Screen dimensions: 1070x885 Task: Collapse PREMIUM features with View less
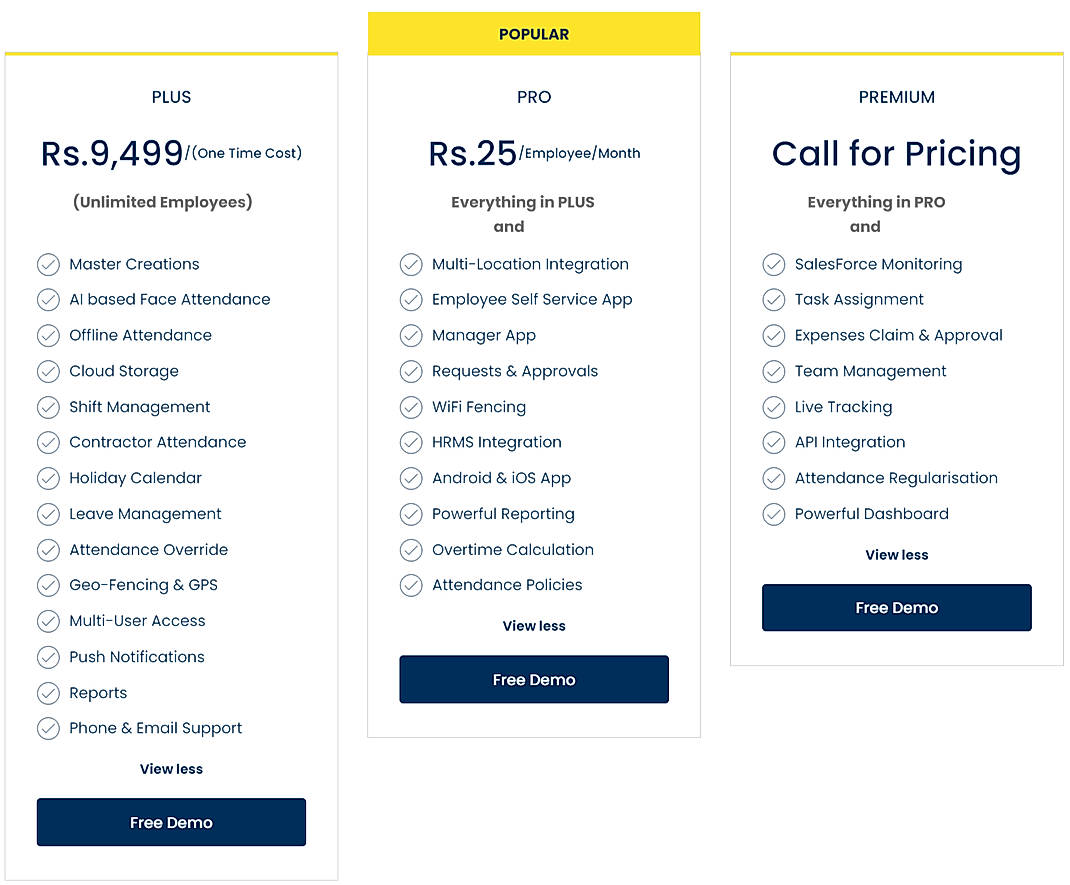pyautogui.click(x=896, y=555)
